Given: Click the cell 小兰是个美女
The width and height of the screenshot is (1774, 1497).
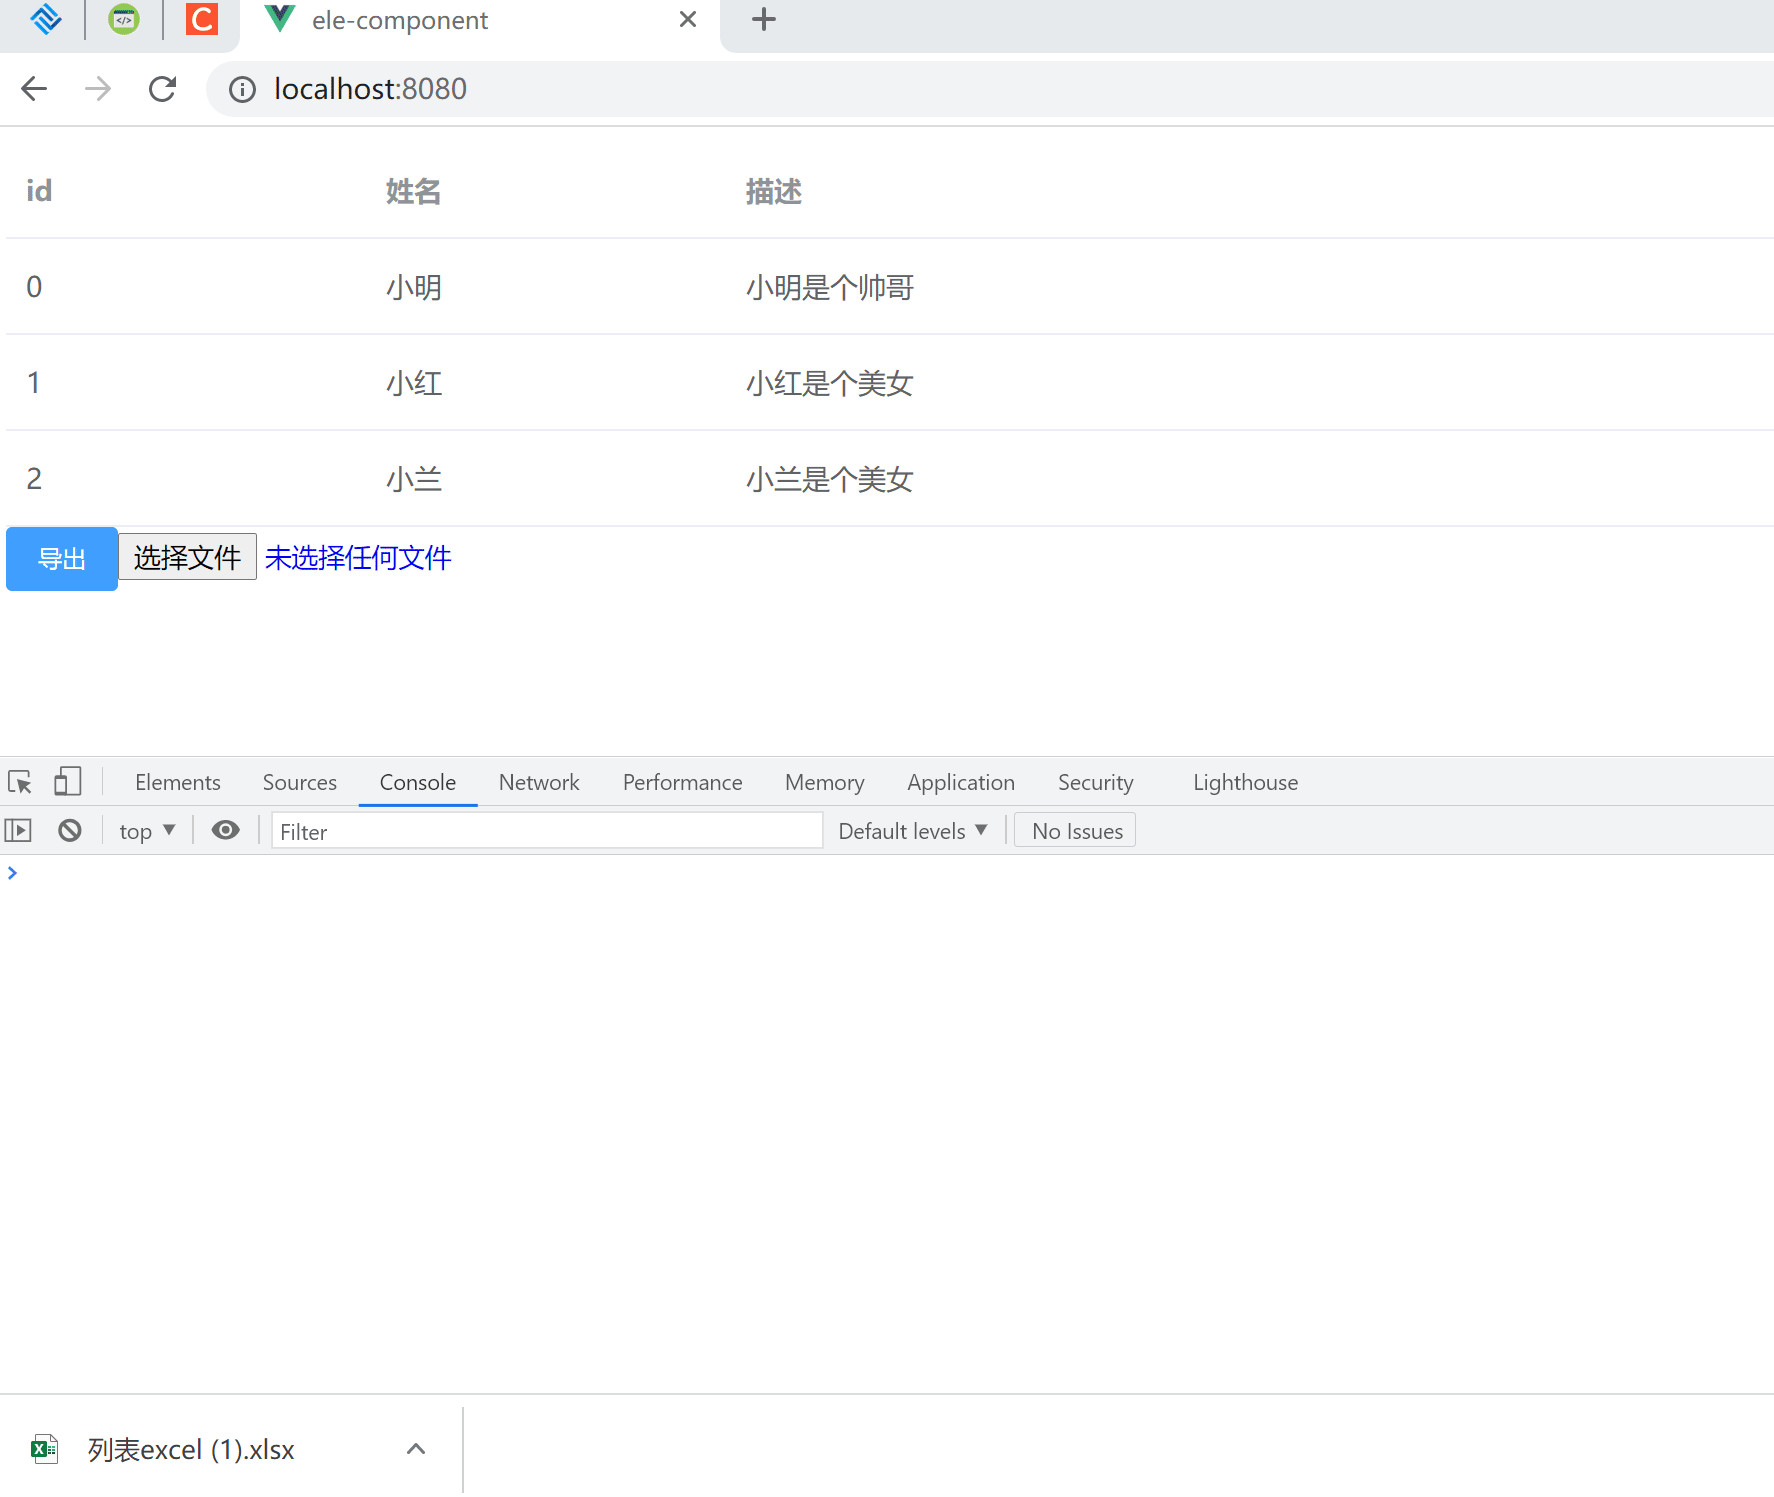Looking at the screenshot, I should 830,479.
